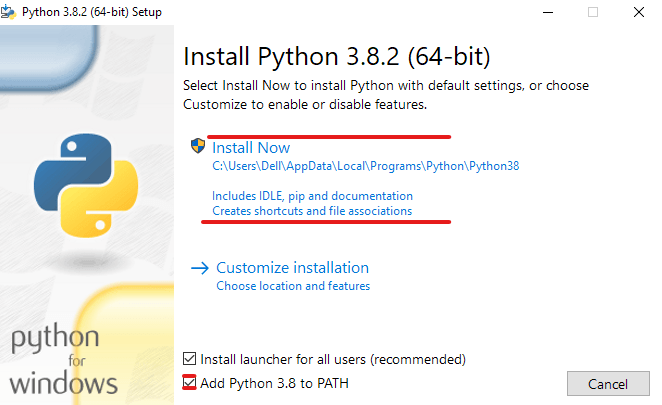The width and height of the screenshot is (662, 405).
Task: Click the arrow icon next to Customize installation
Action: click(x=199, y=268)
